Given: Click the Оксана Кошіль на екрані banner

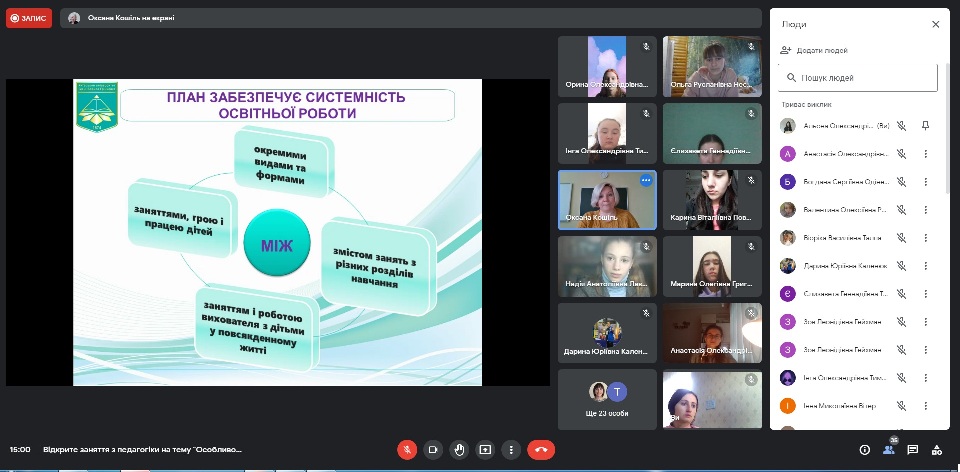Looking at the screenshot, I should 410,18.
